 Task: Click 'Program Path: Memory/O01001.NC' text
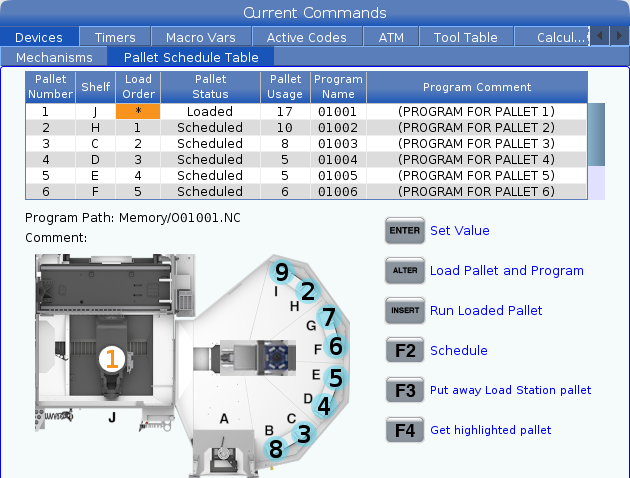(x=133, y=218)
